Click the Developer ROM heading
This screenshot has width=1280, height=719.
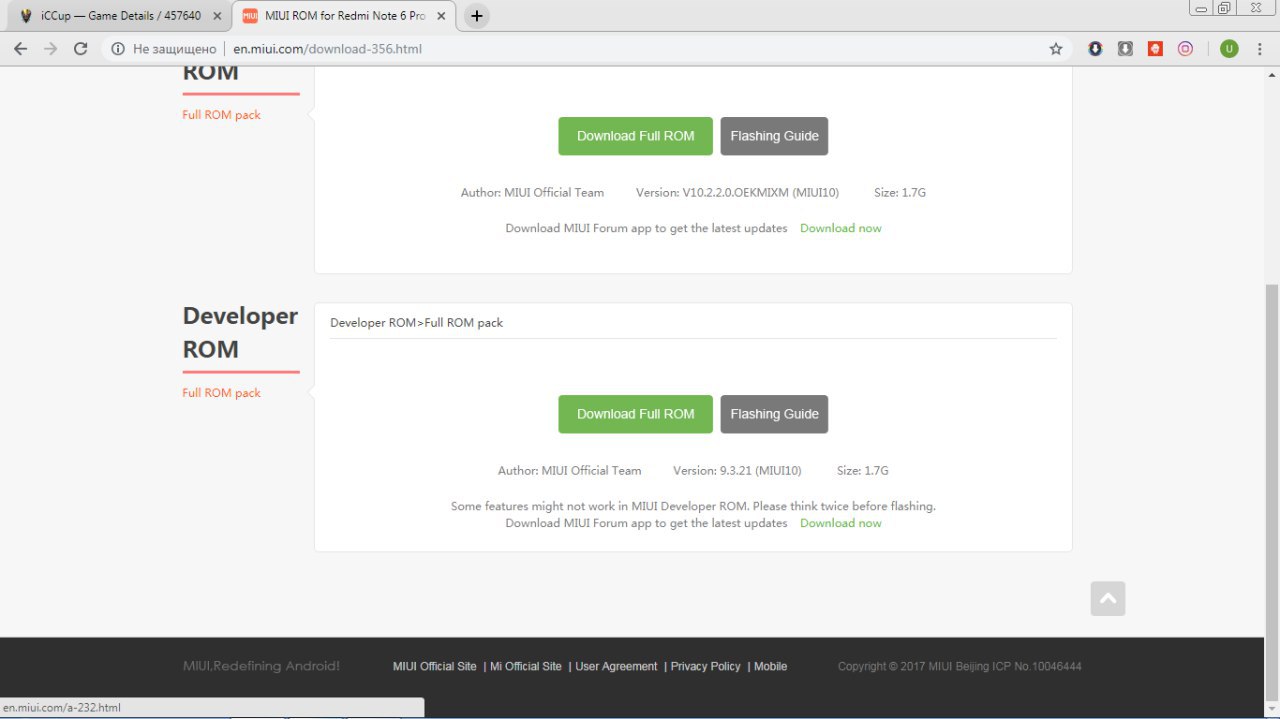[x=240, y=333]
